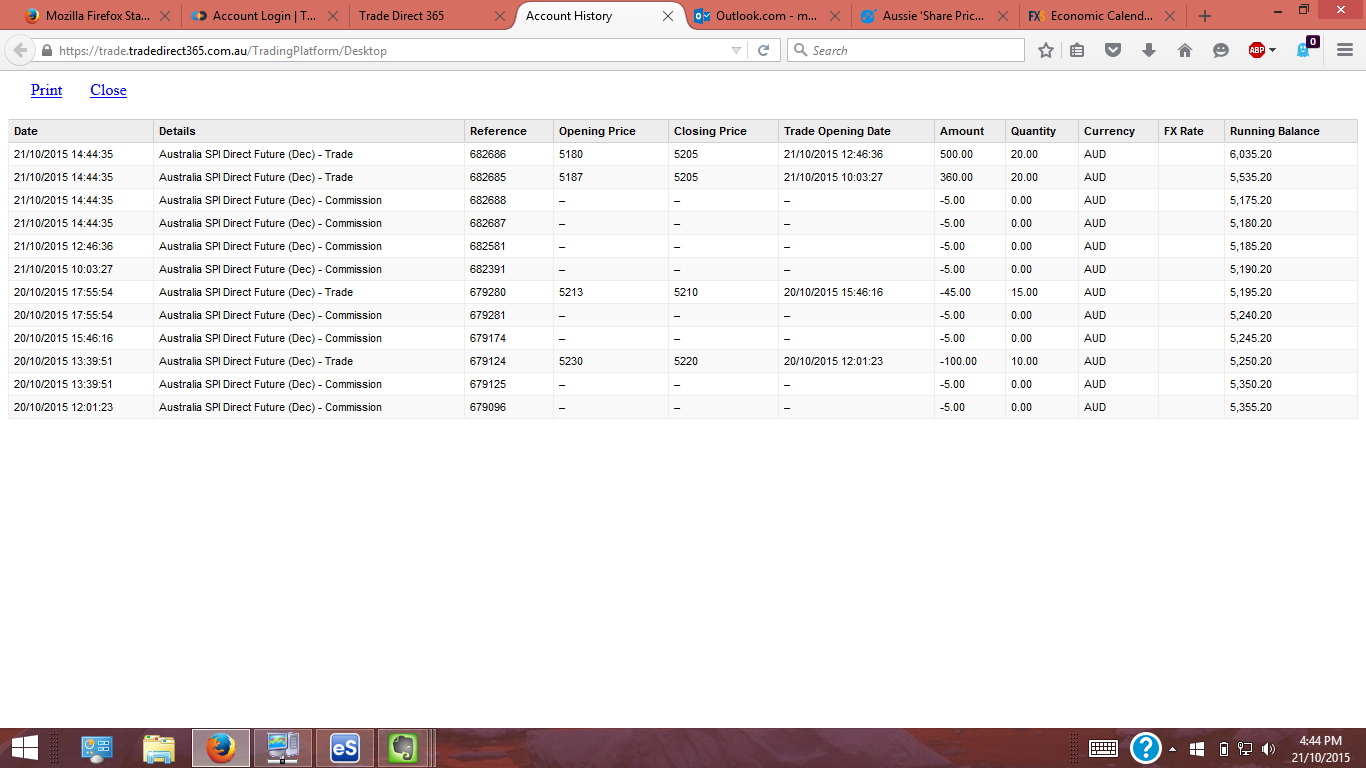Select reference number 679280
The height and width of the screenshot is (768, 1366).
pyautogui.click(x=488, y=293)
